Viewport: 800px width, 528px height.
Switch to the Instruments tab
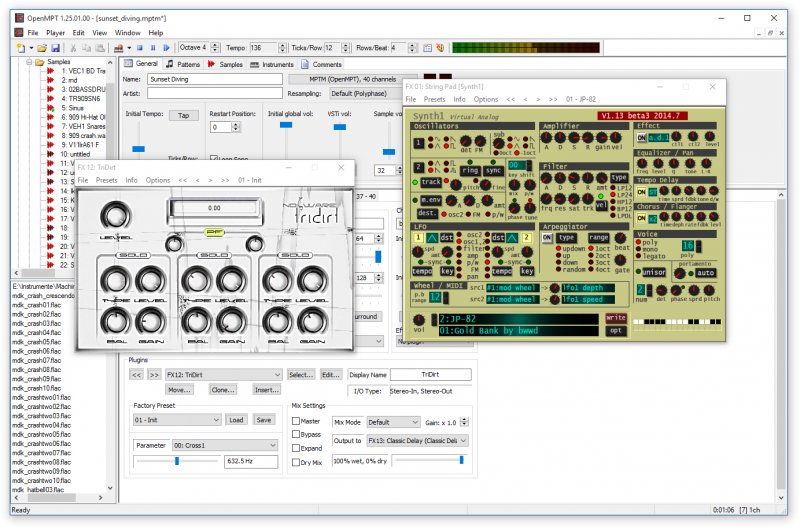[272, 64]
